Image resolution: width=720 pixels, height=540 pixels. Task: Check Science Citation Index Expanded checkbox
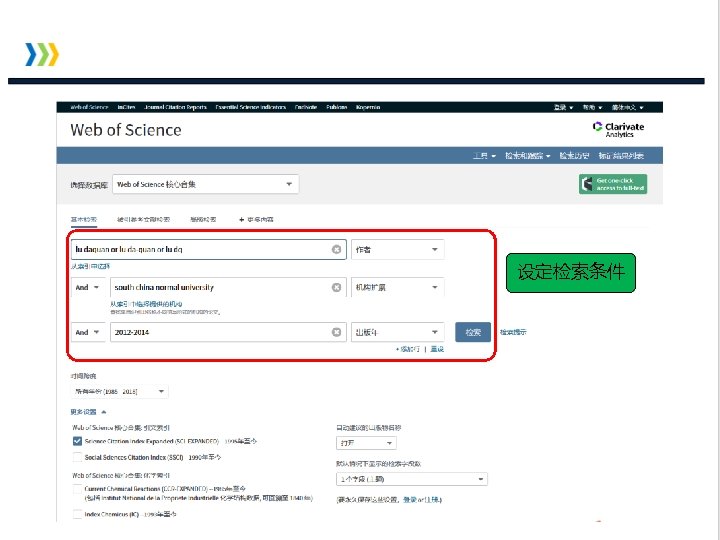pos(77,441)
